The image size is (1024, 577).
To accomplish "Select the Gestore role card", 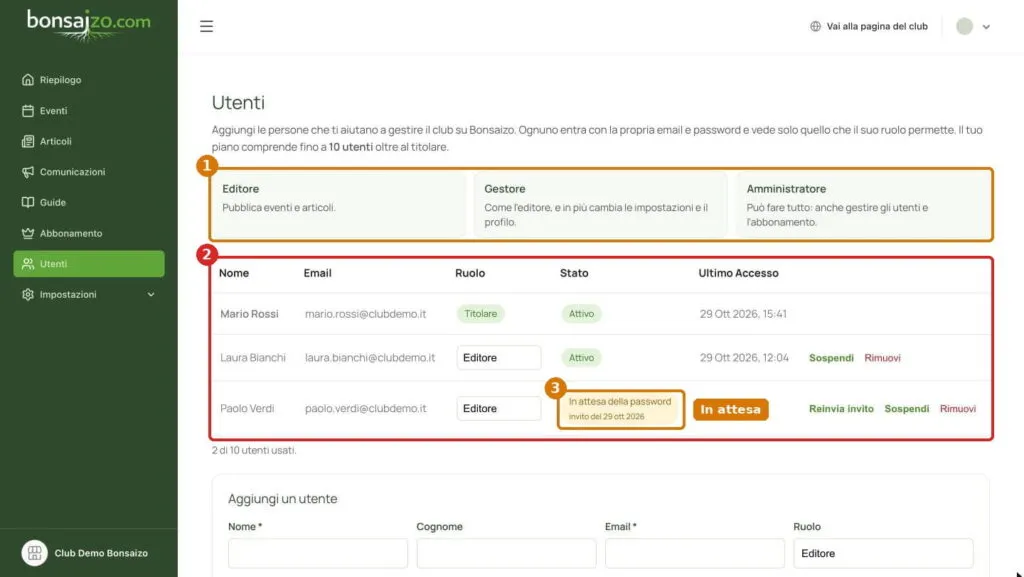I will (601, 205).
